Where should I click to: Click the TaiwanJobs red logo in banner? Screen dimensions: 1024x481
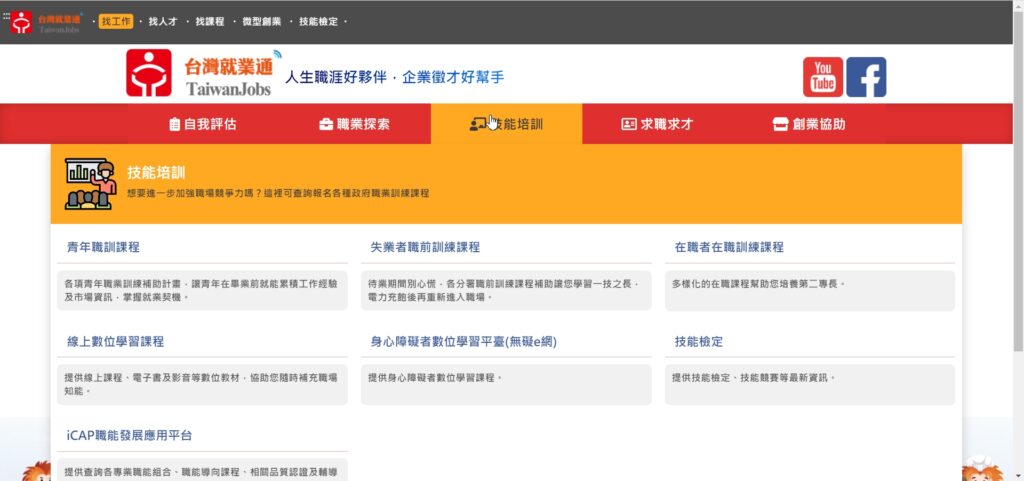coord(148,73)
